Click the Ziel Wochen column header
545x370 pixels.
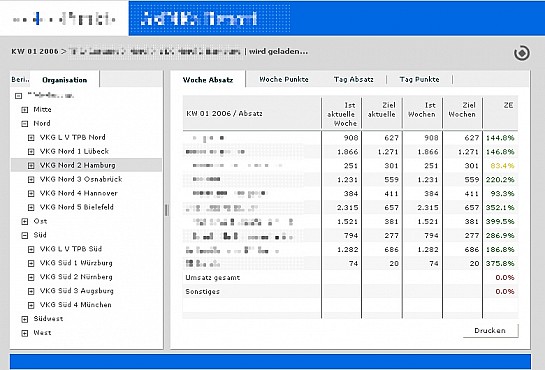(x=462, y=114)
